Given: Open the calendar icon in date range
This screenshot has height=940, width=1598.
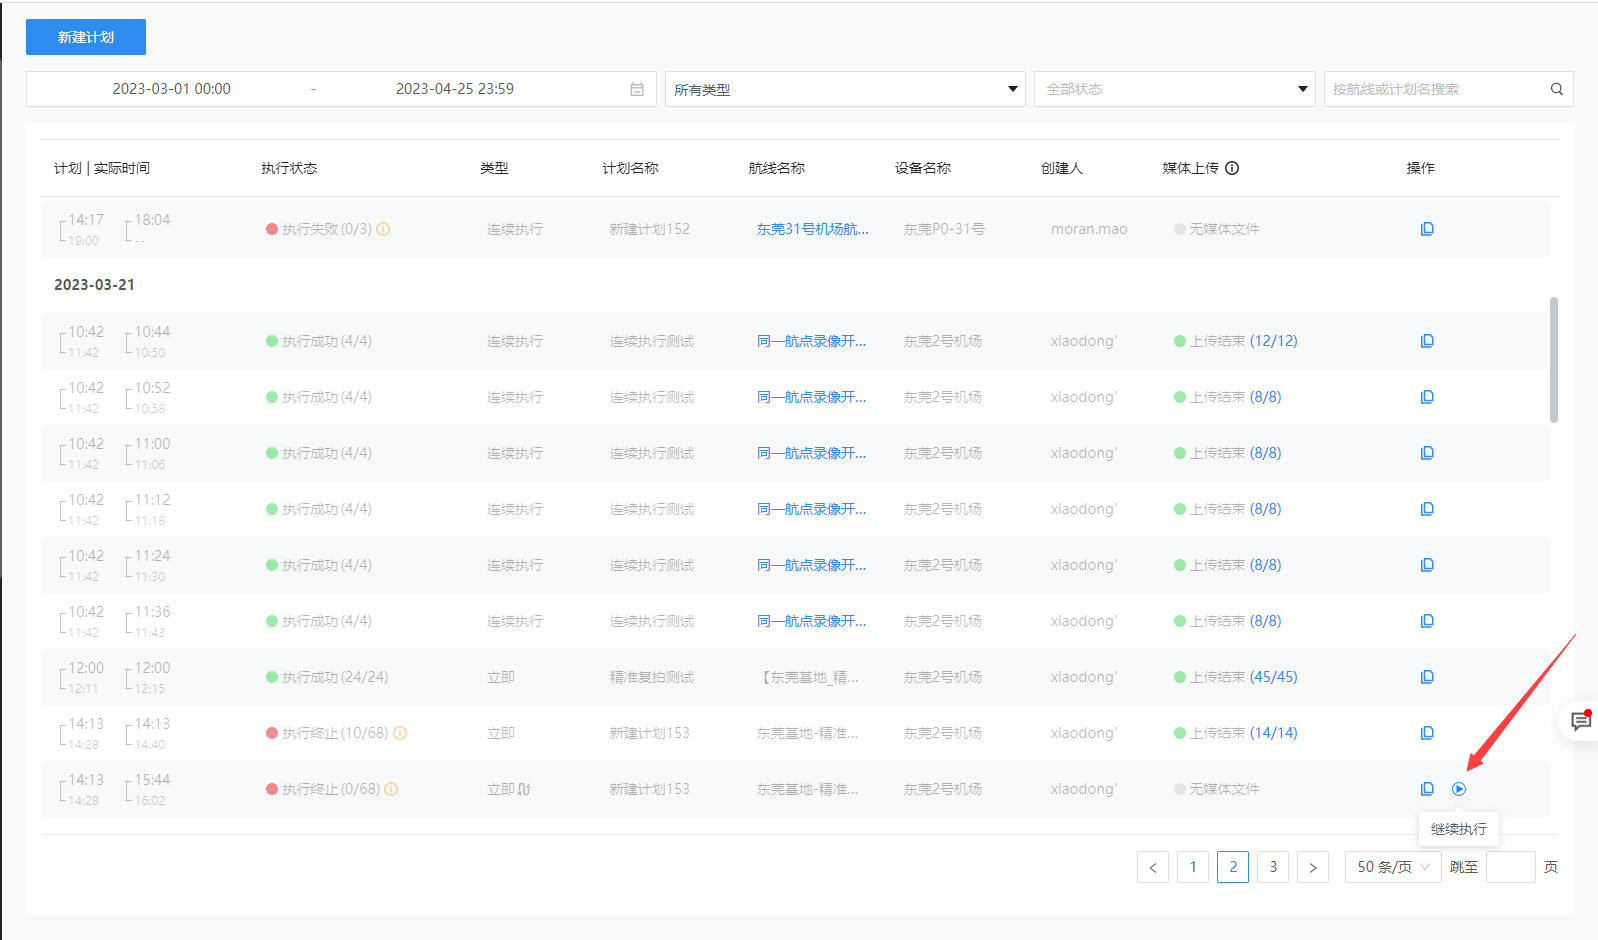Looking at the screenshot, I should pyautogui.click(x=637, y=89).
